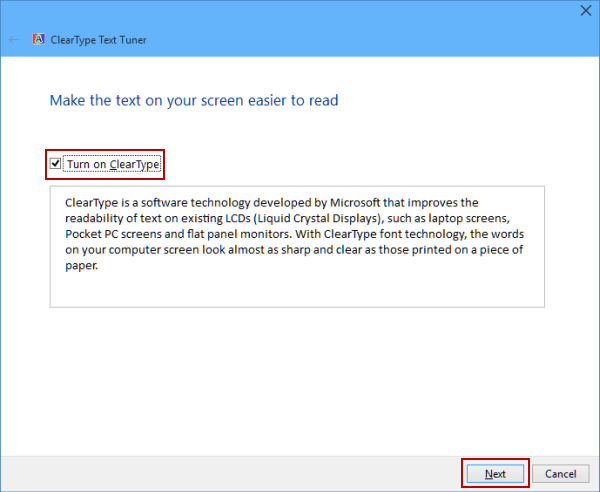Click the Next button

click(x=495, y=474)
